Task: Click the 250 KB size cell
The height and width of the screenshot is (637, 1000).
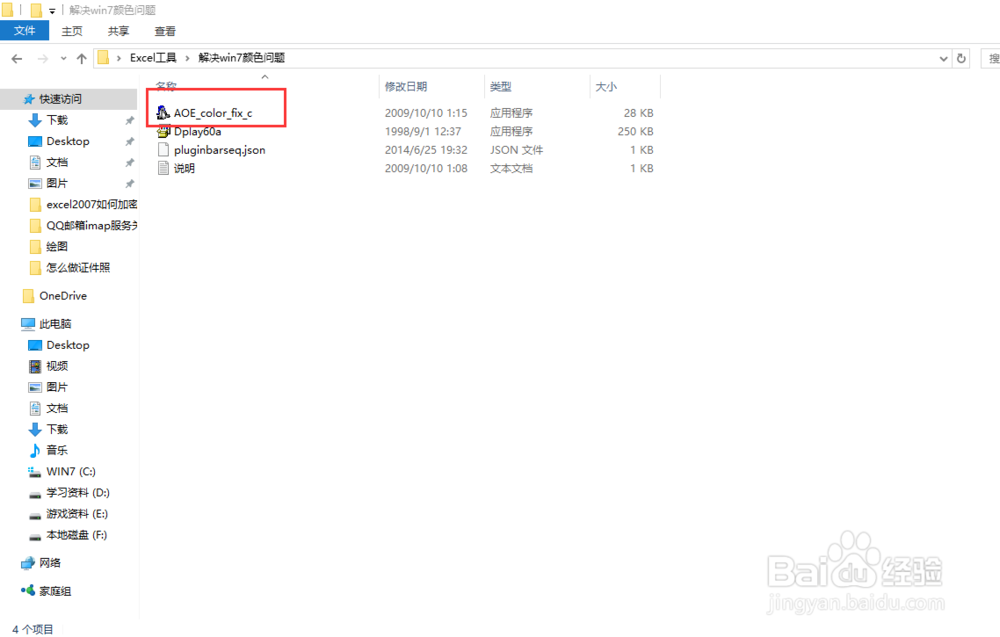Action: tap(635, 131)
